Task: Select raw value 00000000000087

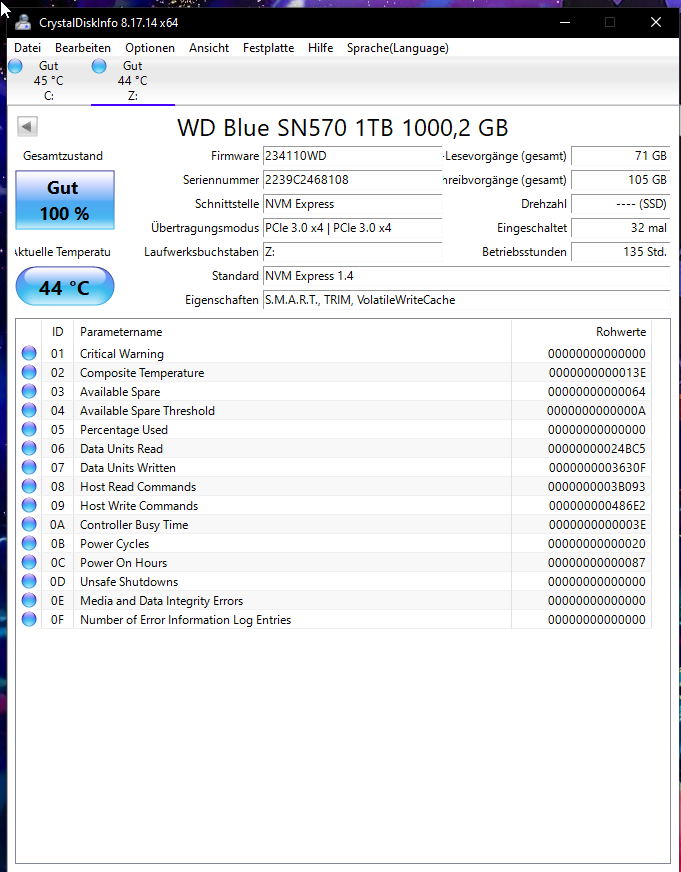Action: click(x=597, y=563)
